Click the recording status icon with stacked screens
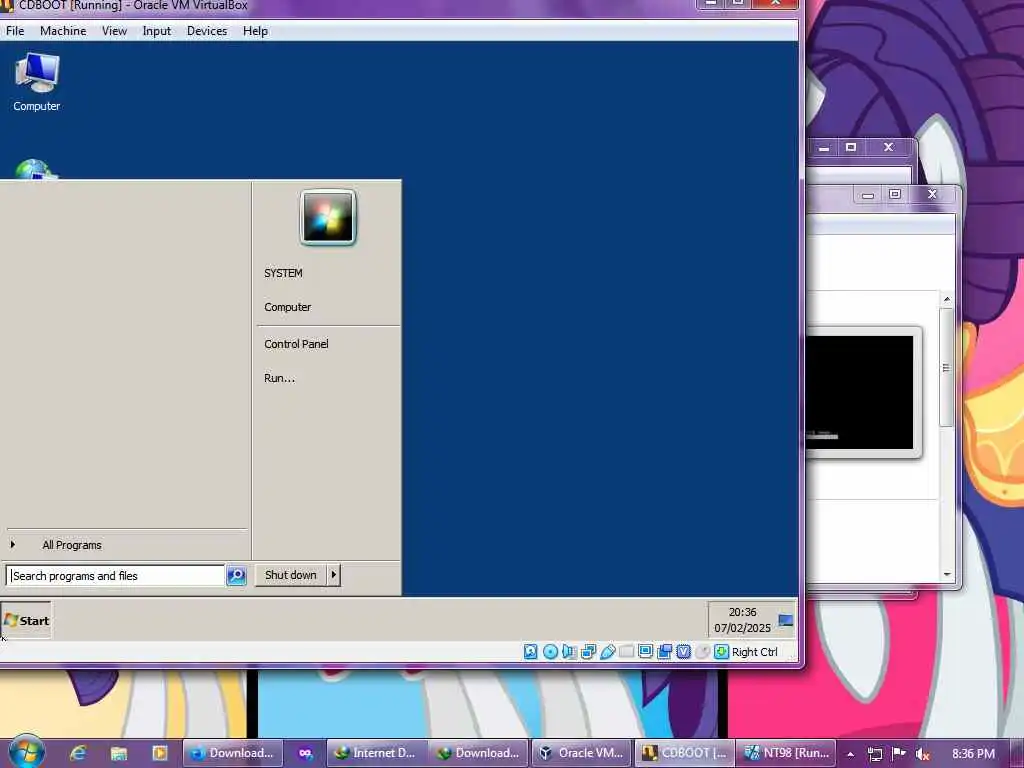The width and height of the screenshot is (1024, 768). (664, 651)
